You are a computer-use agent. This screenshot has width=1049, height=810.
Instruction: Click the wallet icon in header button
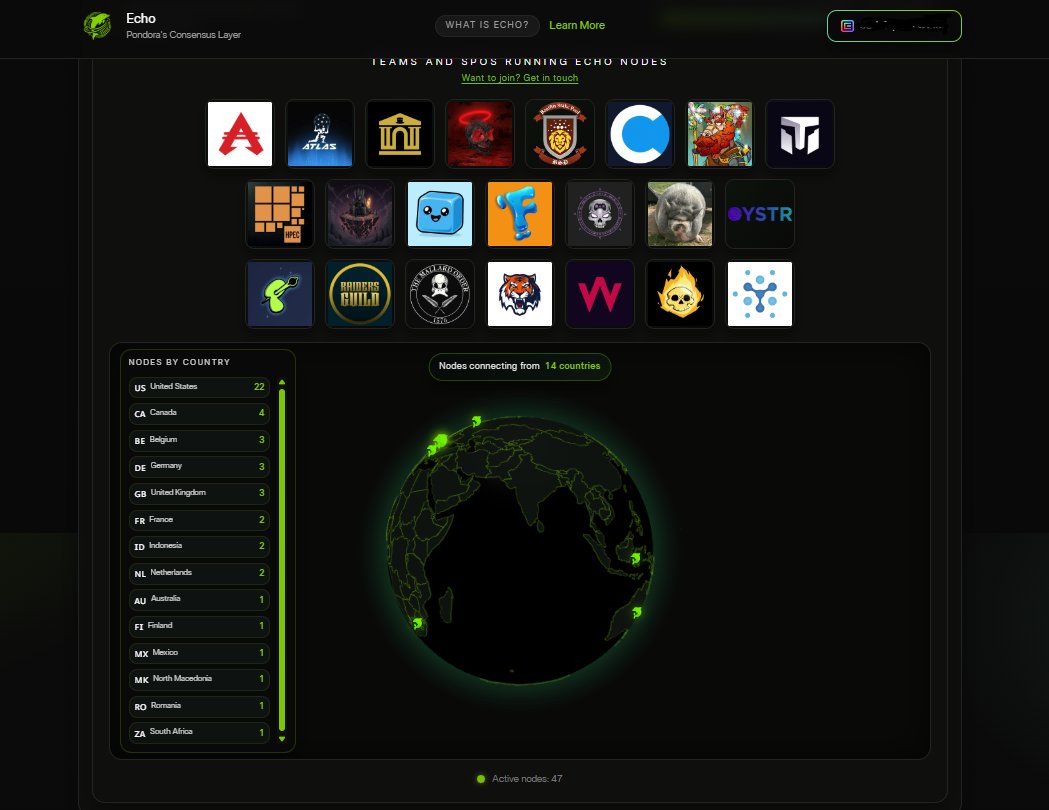[x=847, y=26]
